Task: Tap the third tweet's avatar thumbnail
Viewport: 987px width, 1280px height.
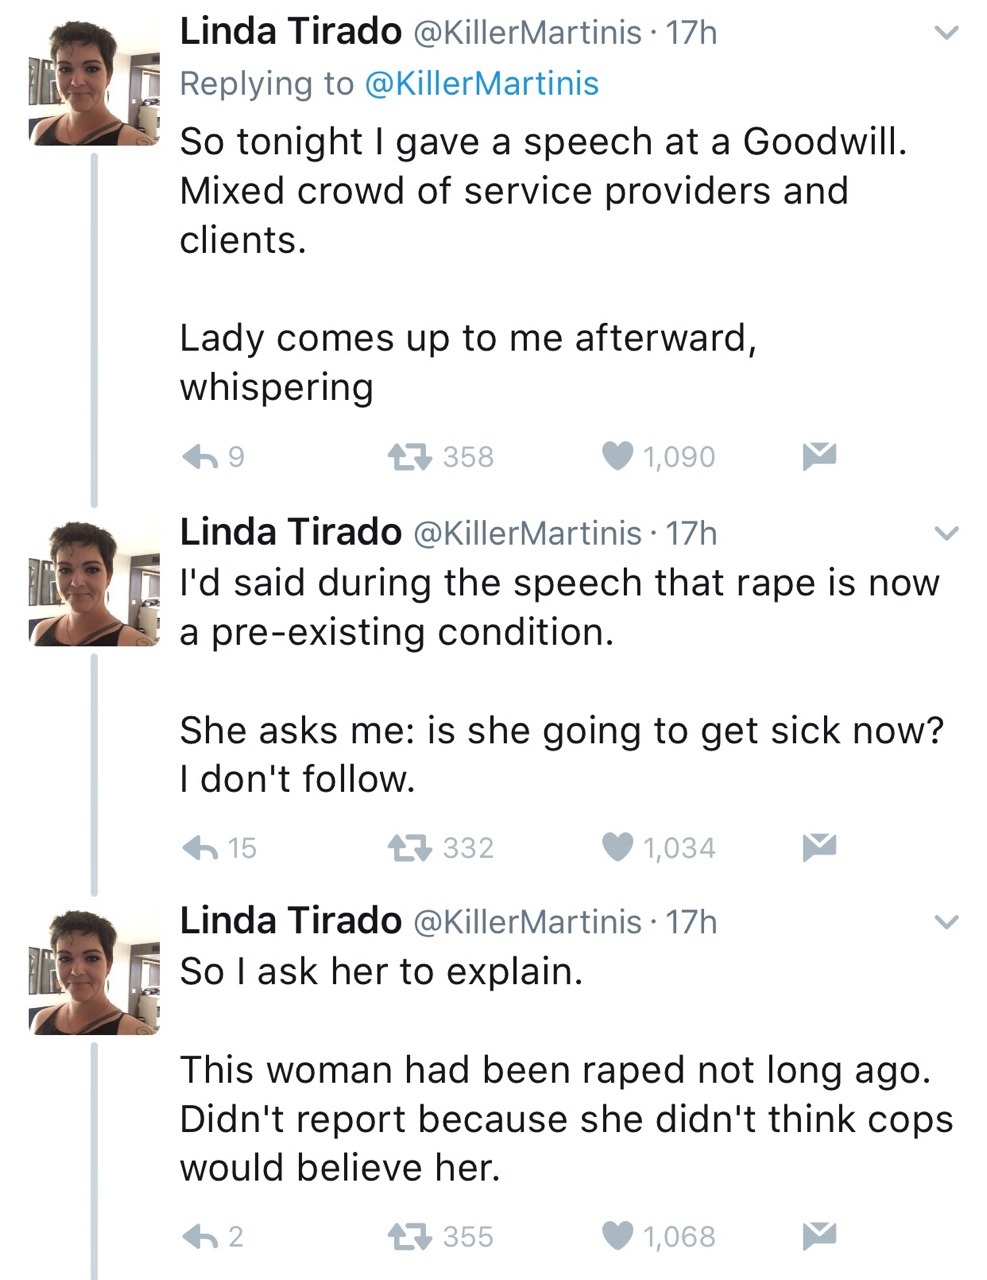Action: 94,972
